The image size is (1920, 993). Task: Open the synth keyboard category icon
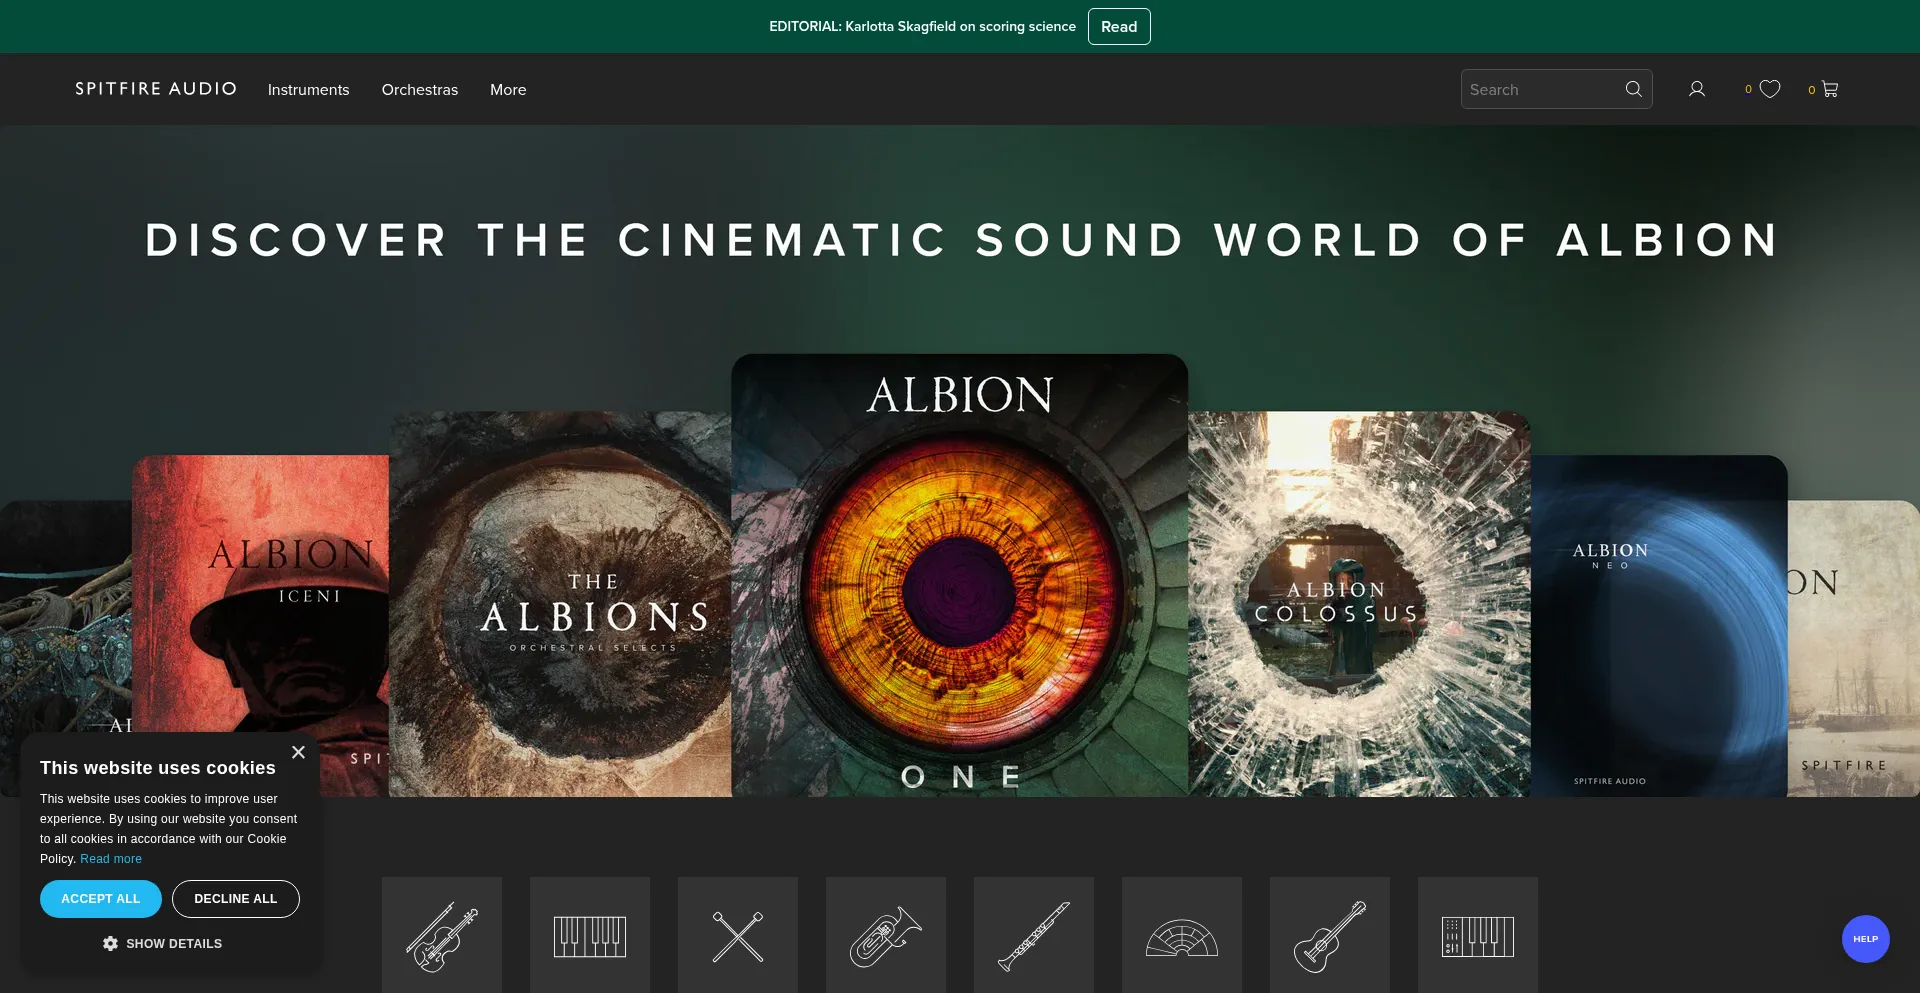[1478, 935]
